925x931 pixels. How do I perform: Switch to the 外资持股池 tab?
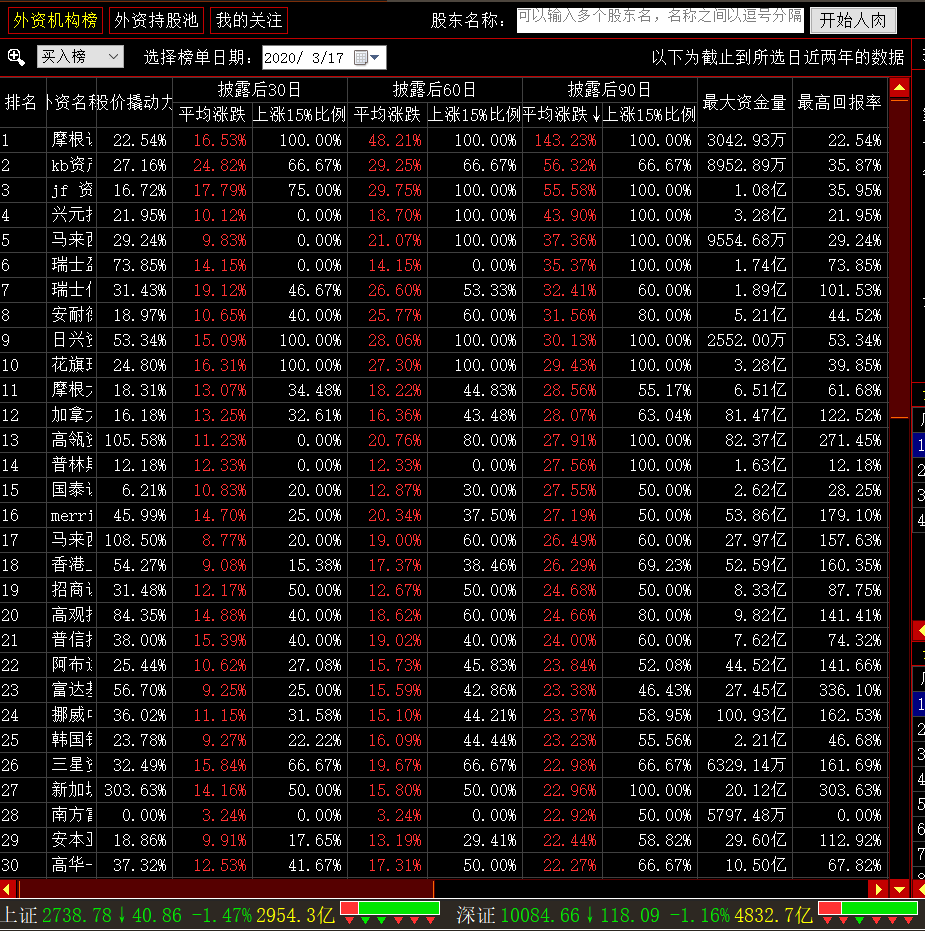click(156, 20)
